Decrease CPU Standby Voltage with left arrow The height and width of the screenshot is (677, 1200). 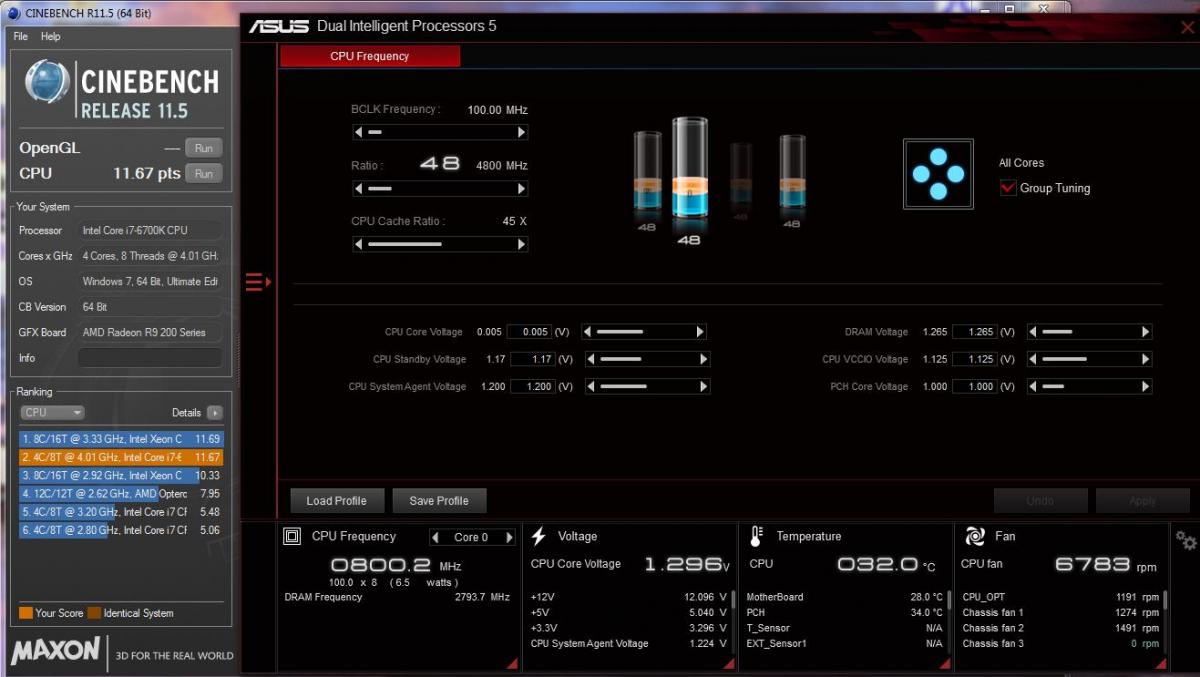(x=592, y=359)
